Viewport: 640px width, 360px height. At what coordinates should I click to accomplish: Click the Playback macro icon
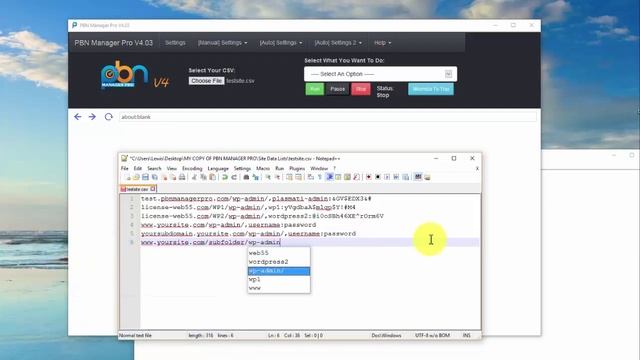387,177
